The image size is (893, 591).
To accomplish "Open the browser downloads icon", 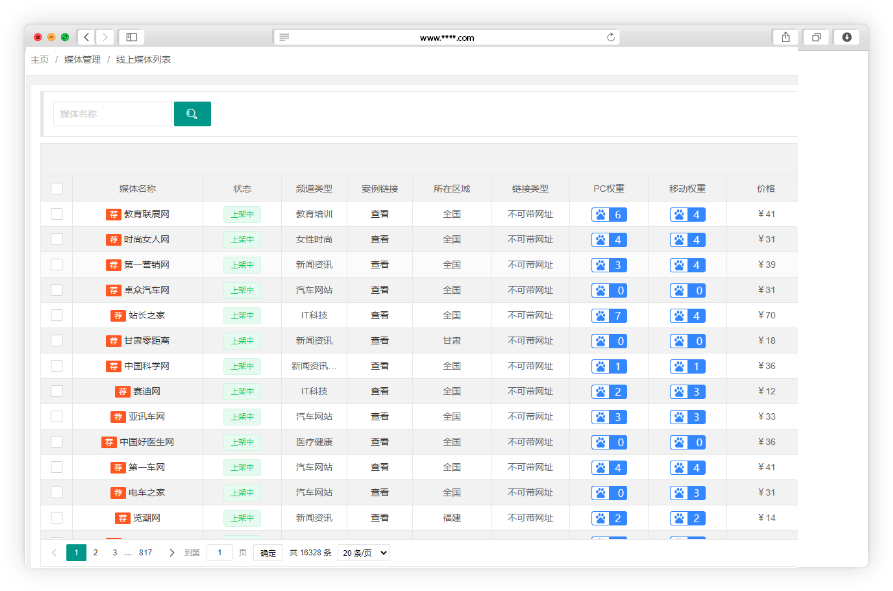I will (x=847, y=37).
